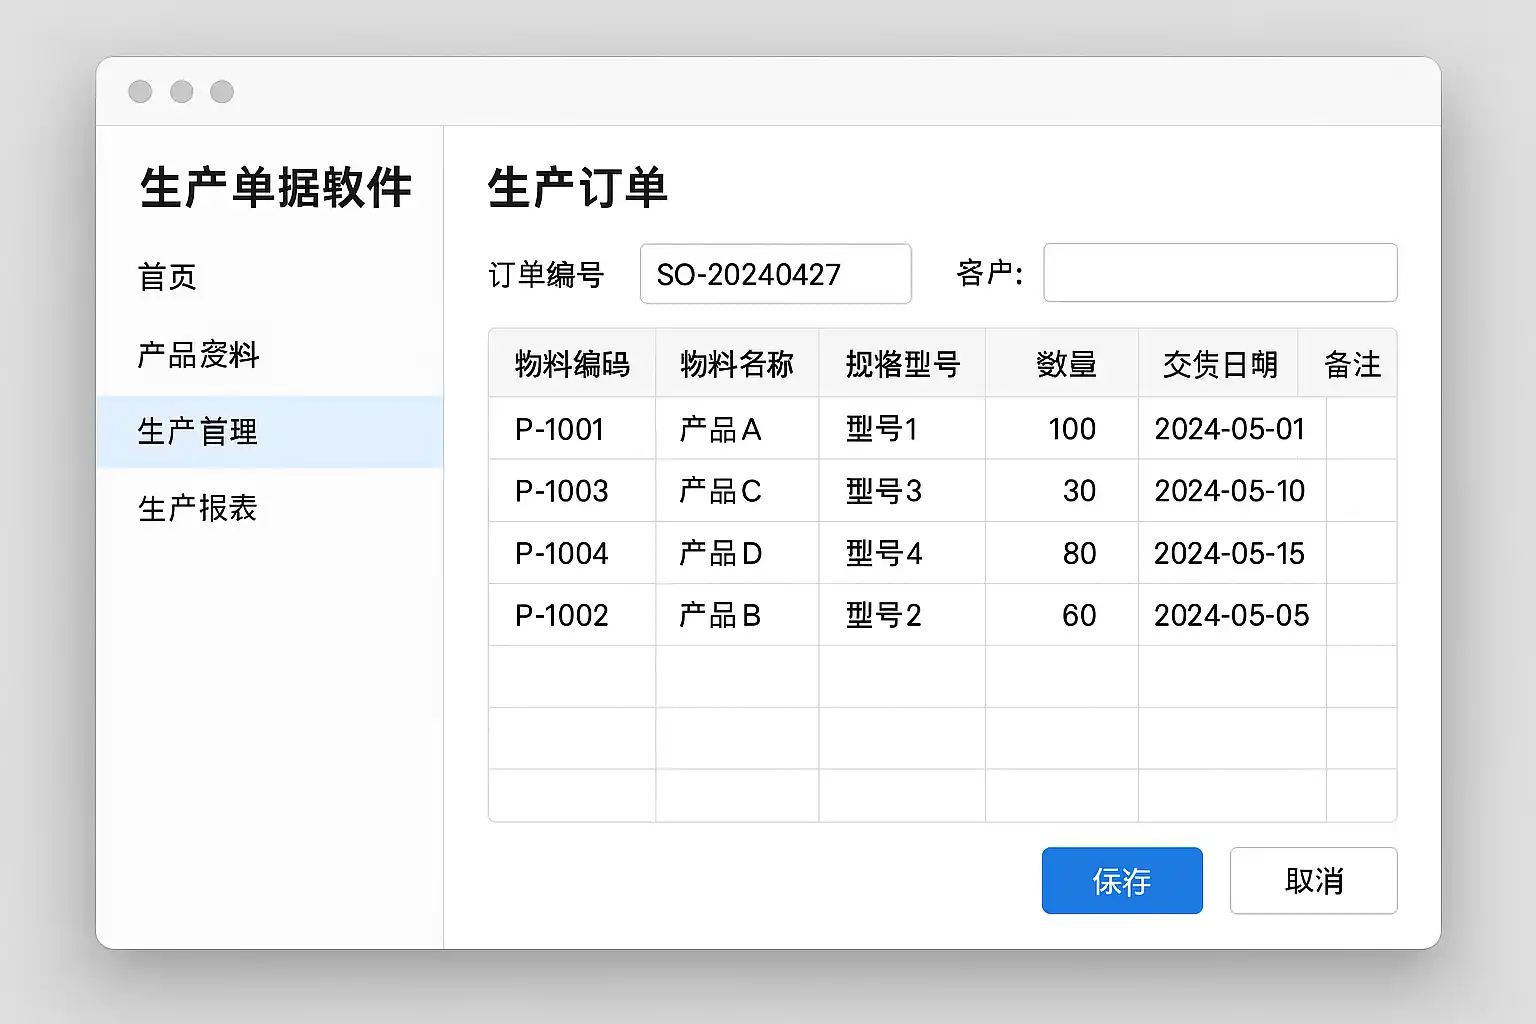Viewport: 1536px width, 1024px height.
Task: Open 首页 in the sidebar
Action: click(x=167, y=277)
